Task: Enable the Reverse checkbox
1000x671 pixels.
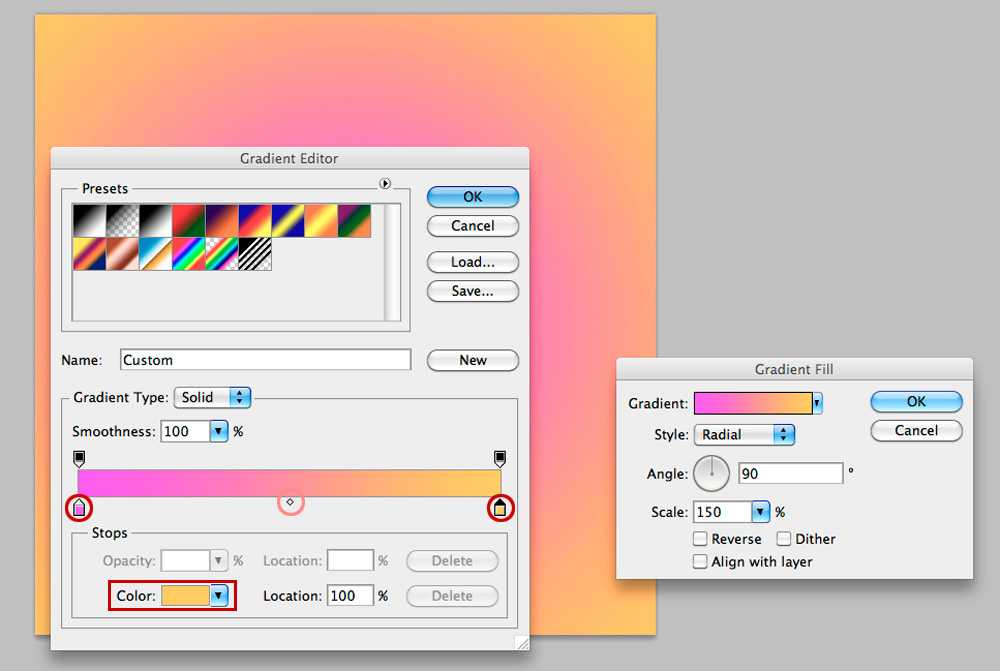Action: coord(700,539)
